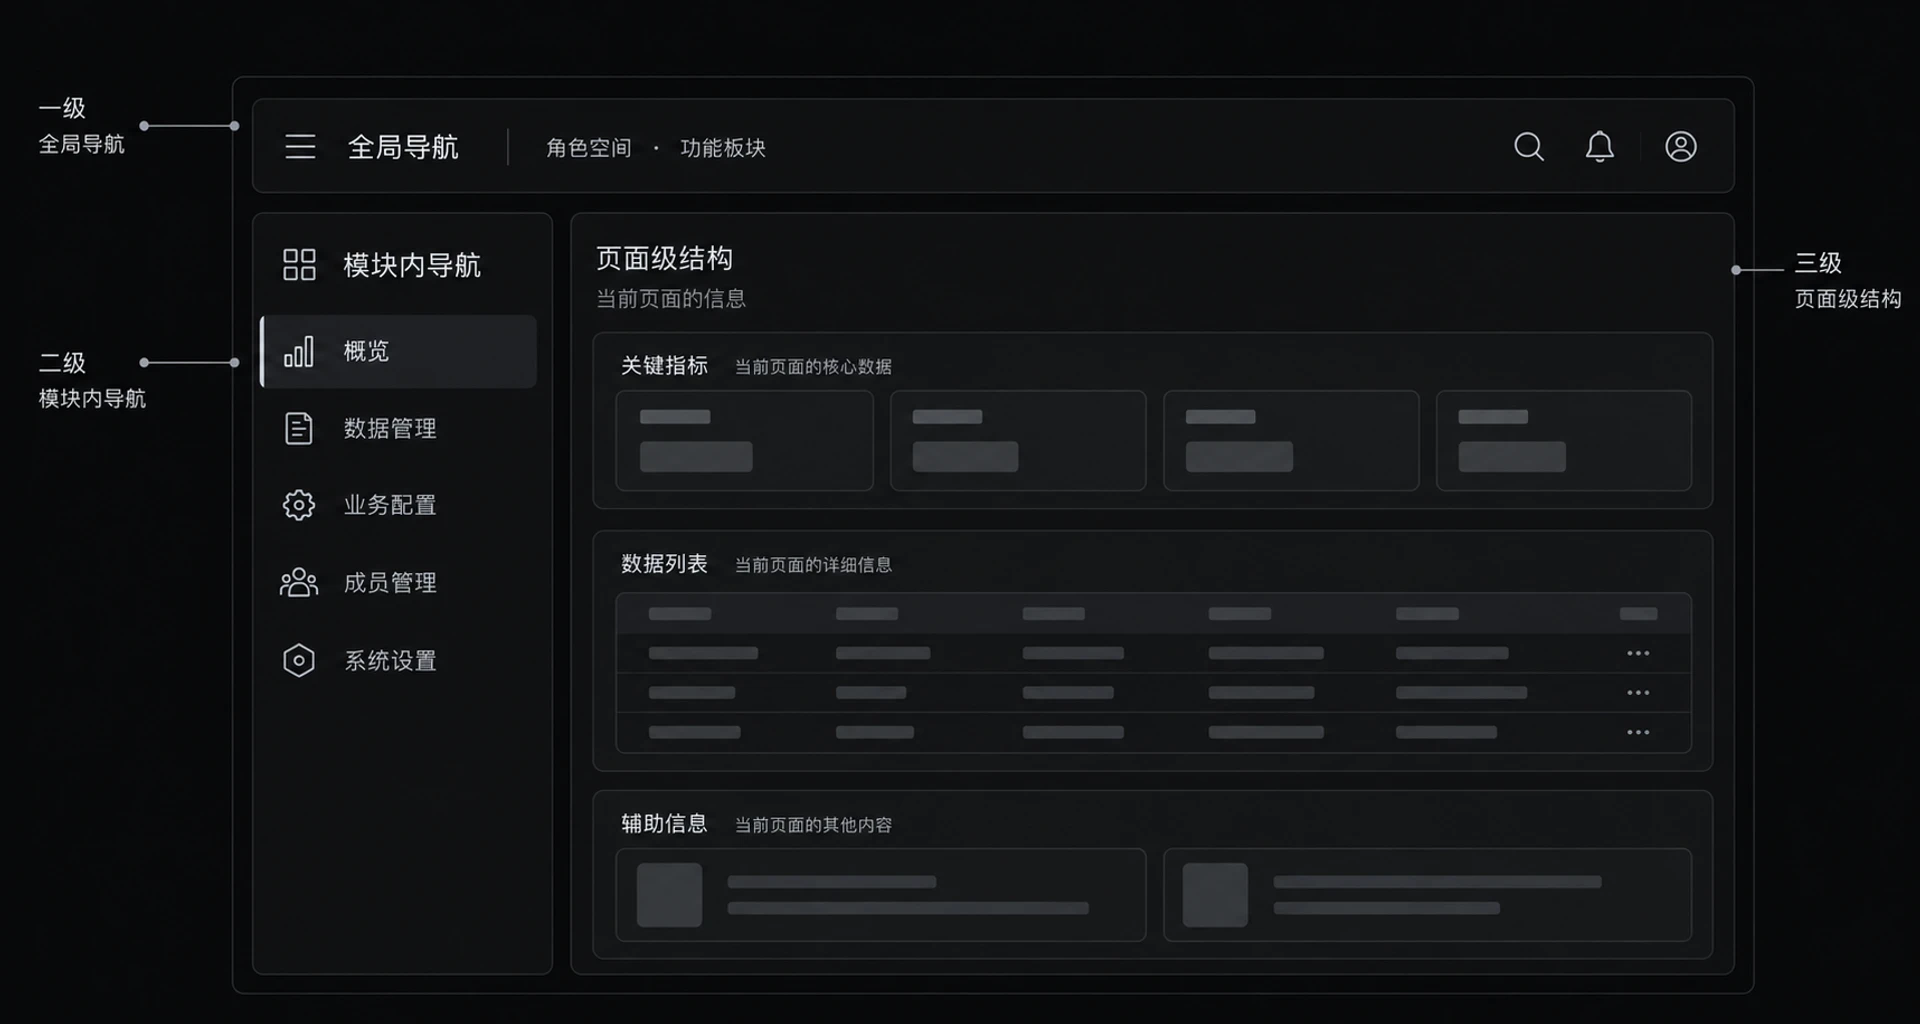This screenshot has height=1024, width=1920.
Task: Click the right 辅助信息 card thumbnail
Action: 1215,895
